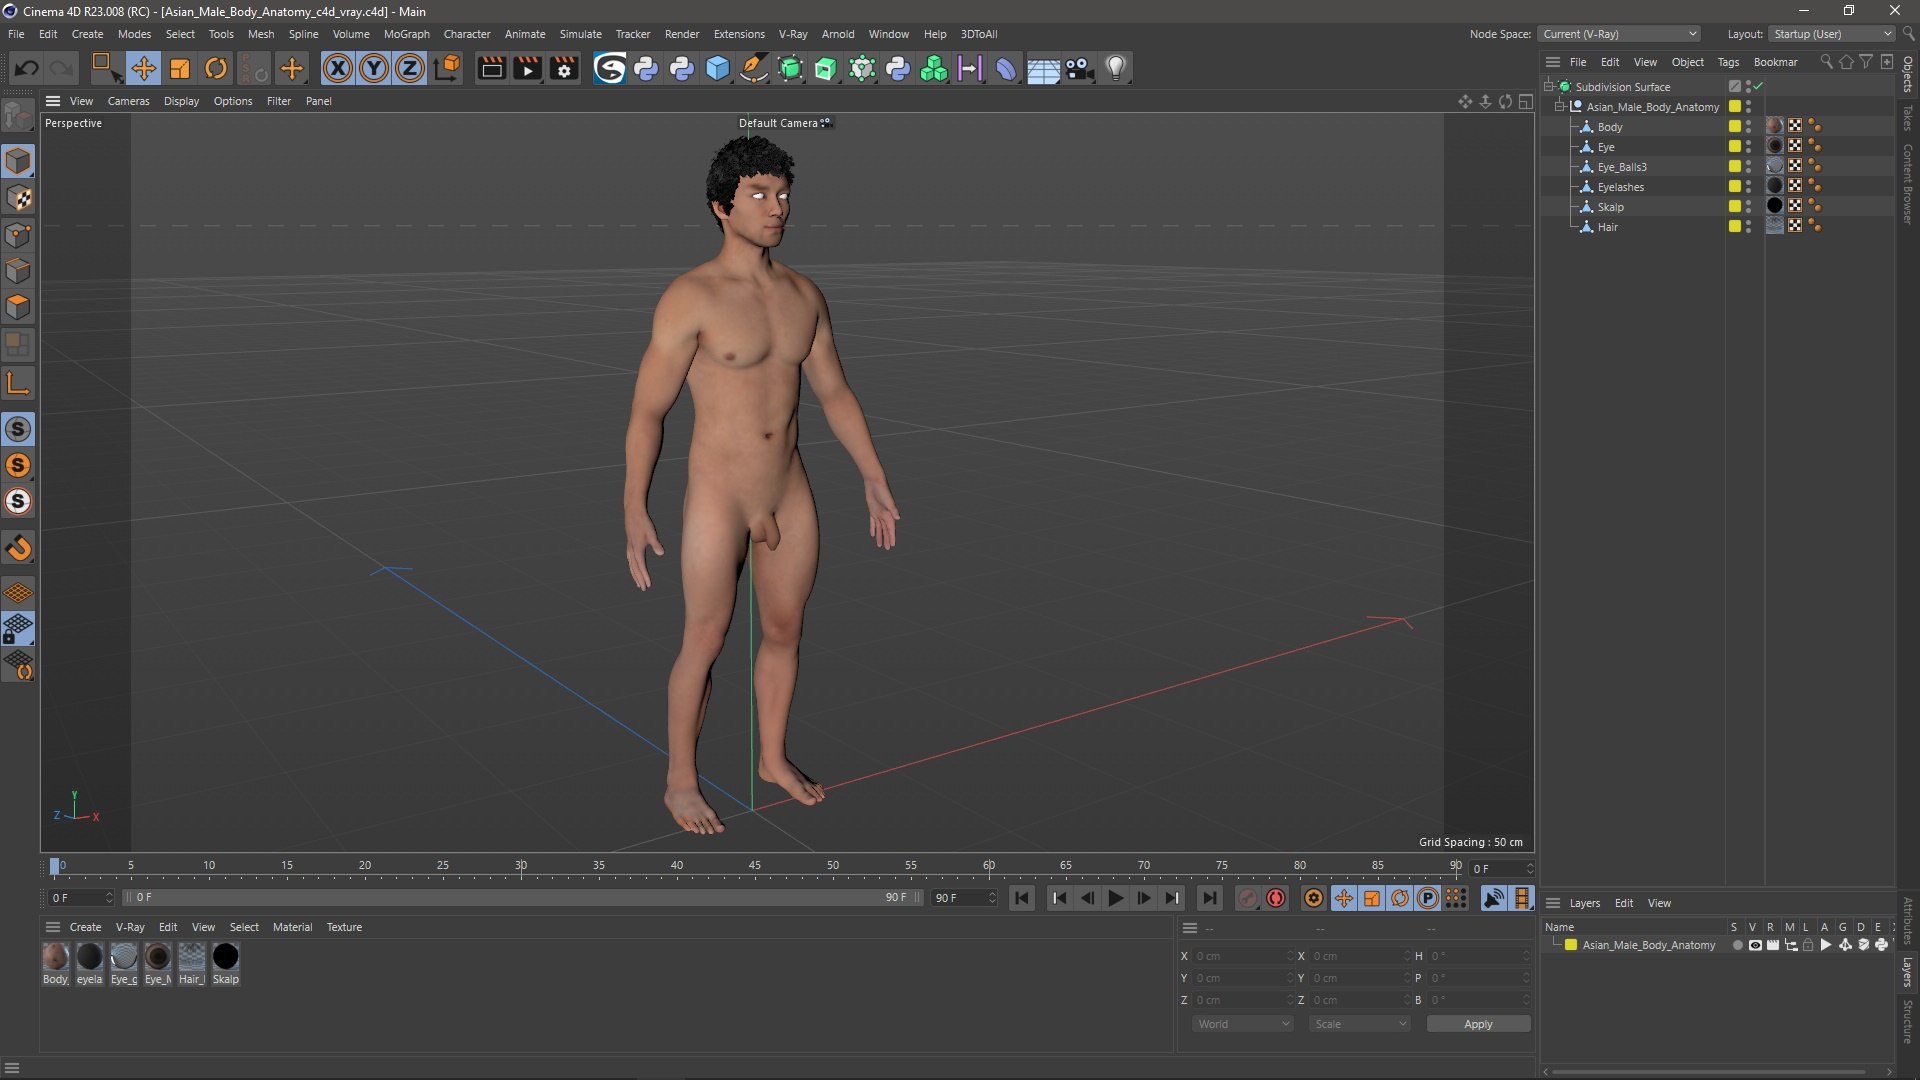
Task: Click the Apply button
Action: coord(1478,1024)
